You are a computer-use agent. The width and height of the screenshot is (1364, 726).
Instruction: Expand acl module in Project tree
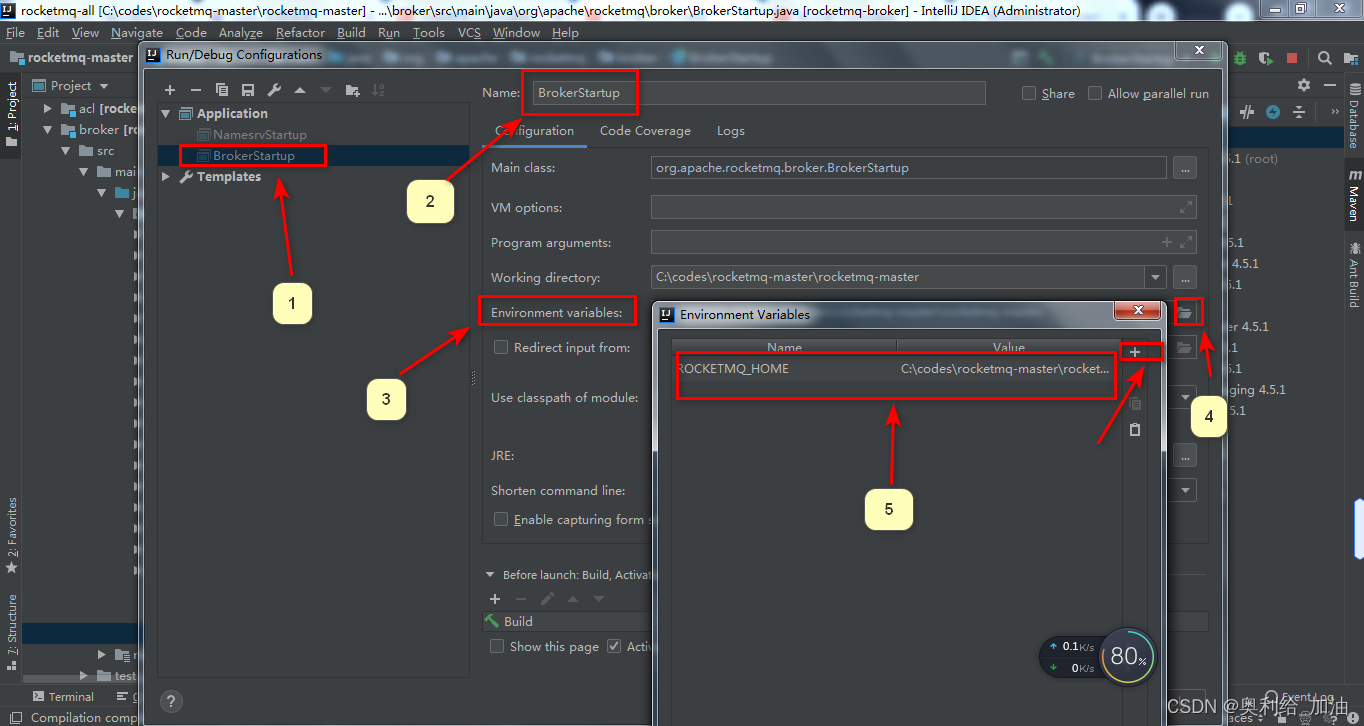point(47,108)
